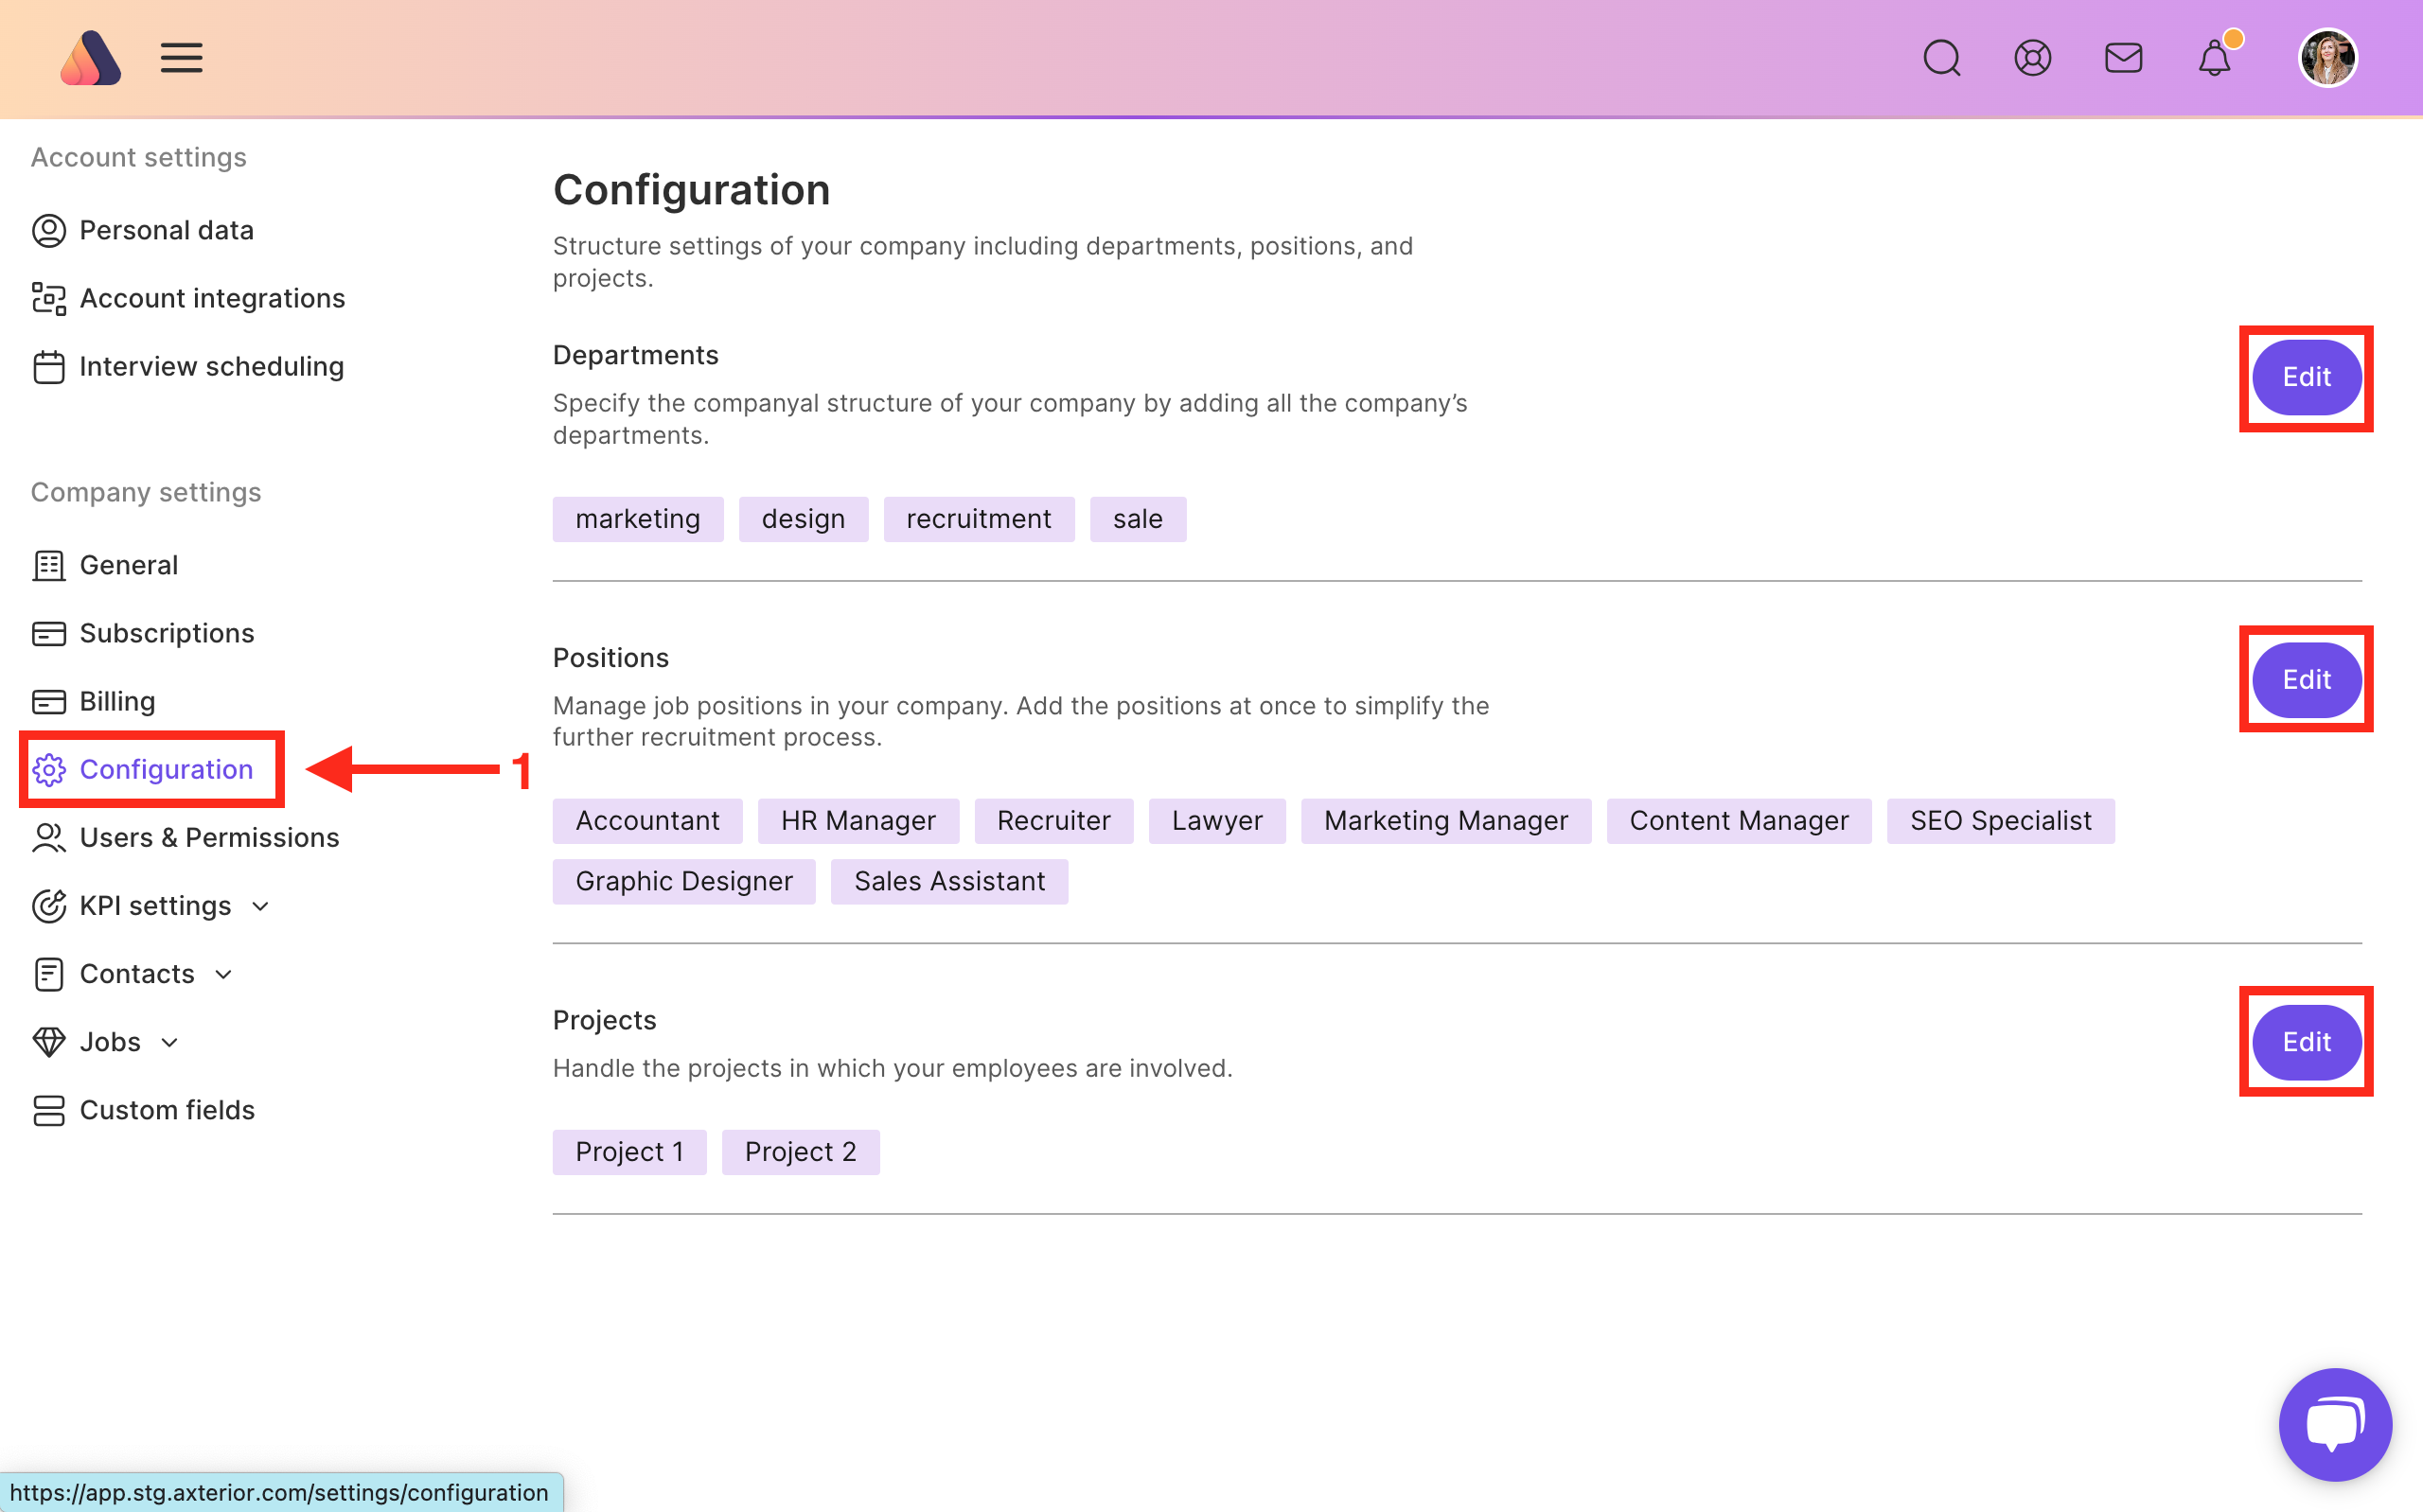
Task: Click the Subscriptions card icon
Action: tap(49, 634)
